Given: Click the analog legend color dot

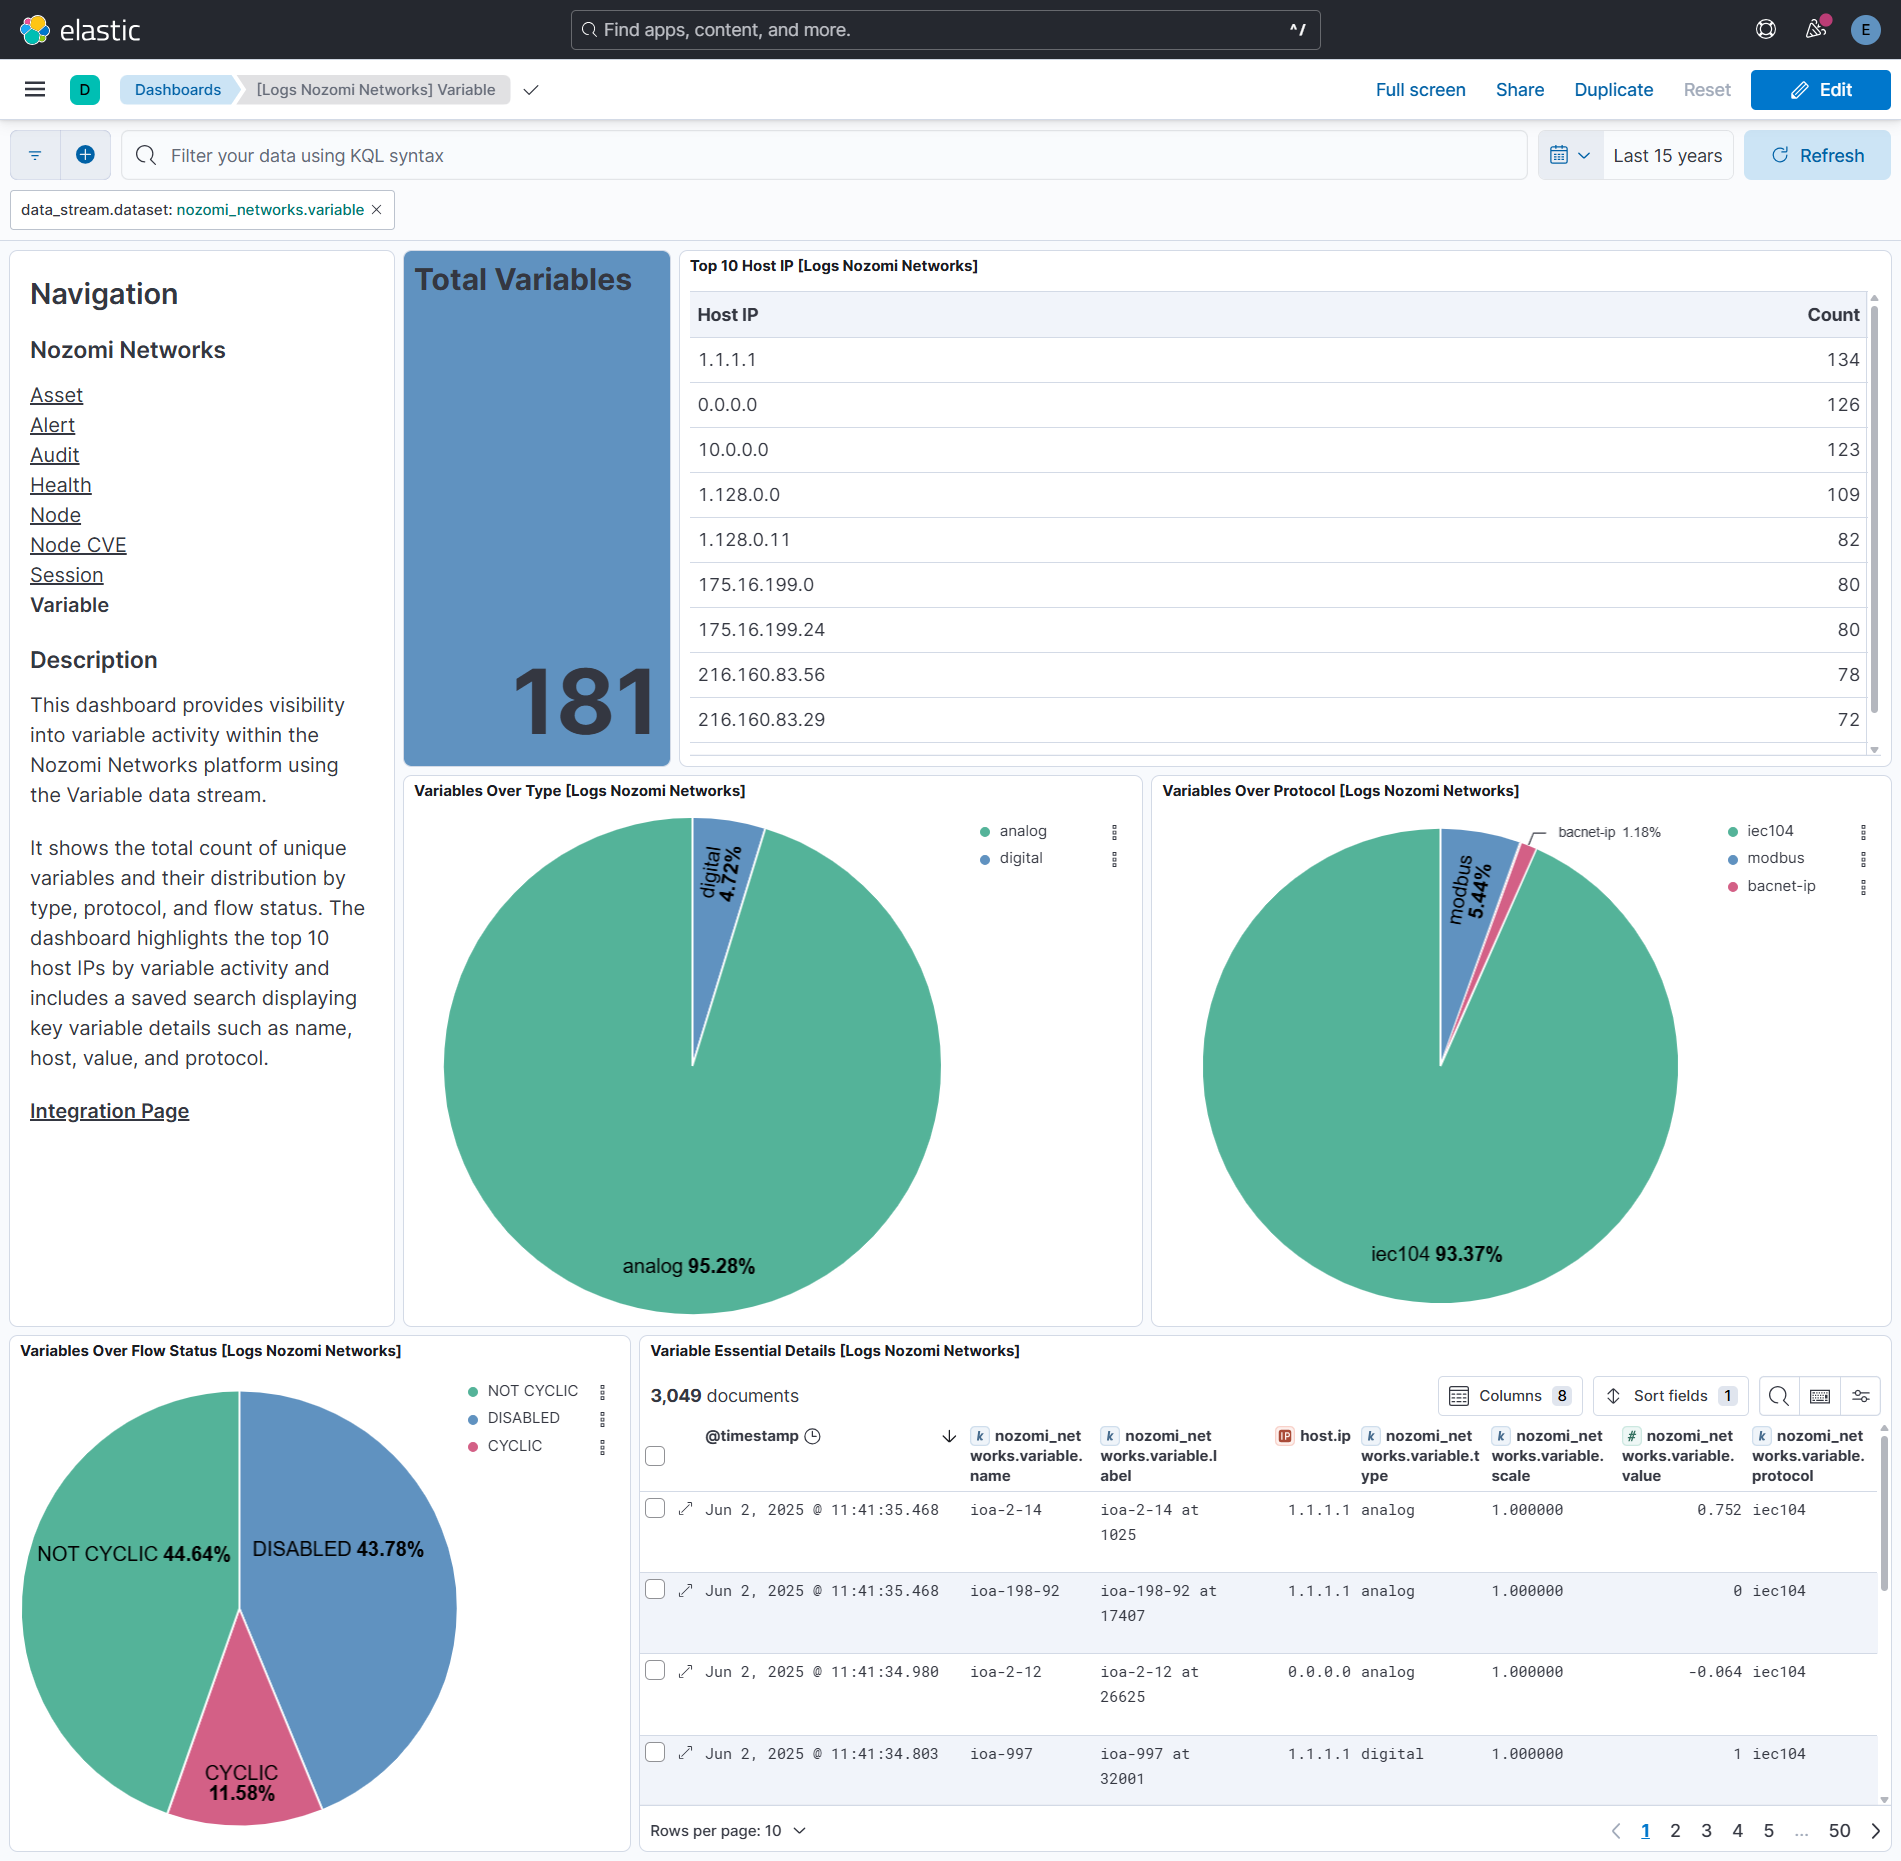Looking at the screenshot, I should pos(985,832).
